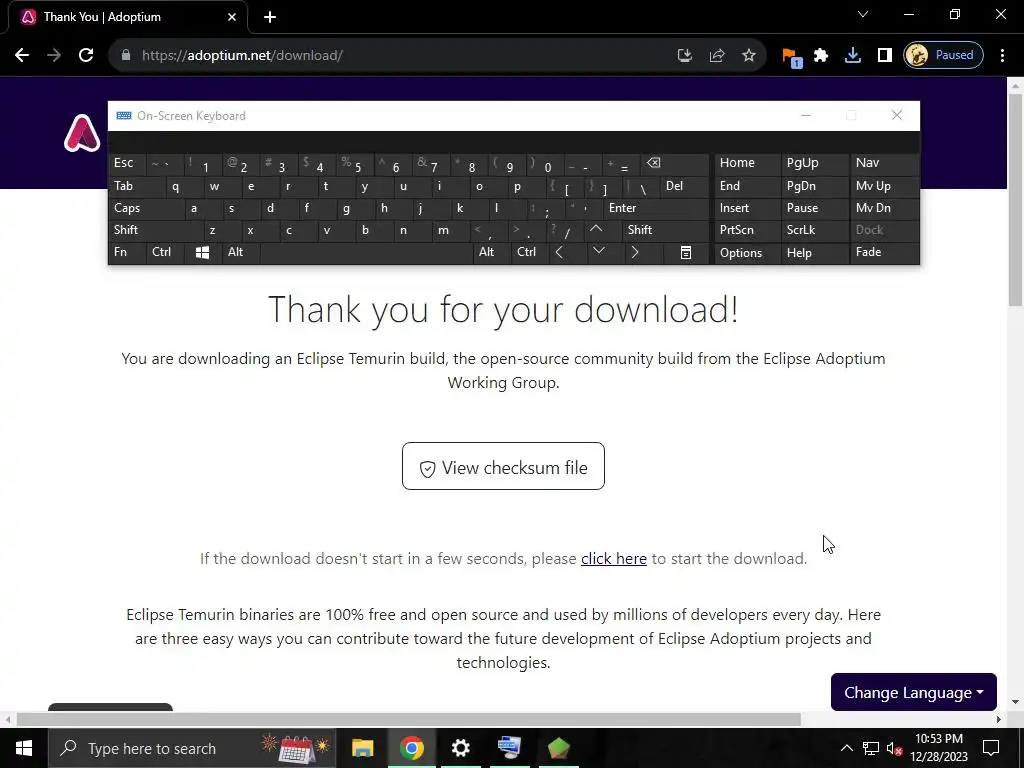Open the notification center icon
The width and height of the screenshot is (1024, 768).
tap(991, 748)
